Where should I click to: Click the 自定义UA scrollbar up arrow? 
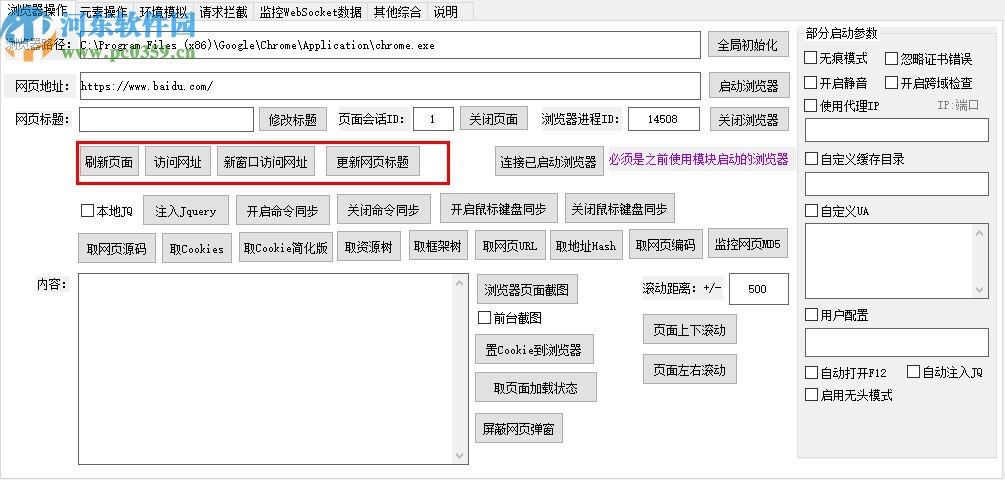coord(981,232)
